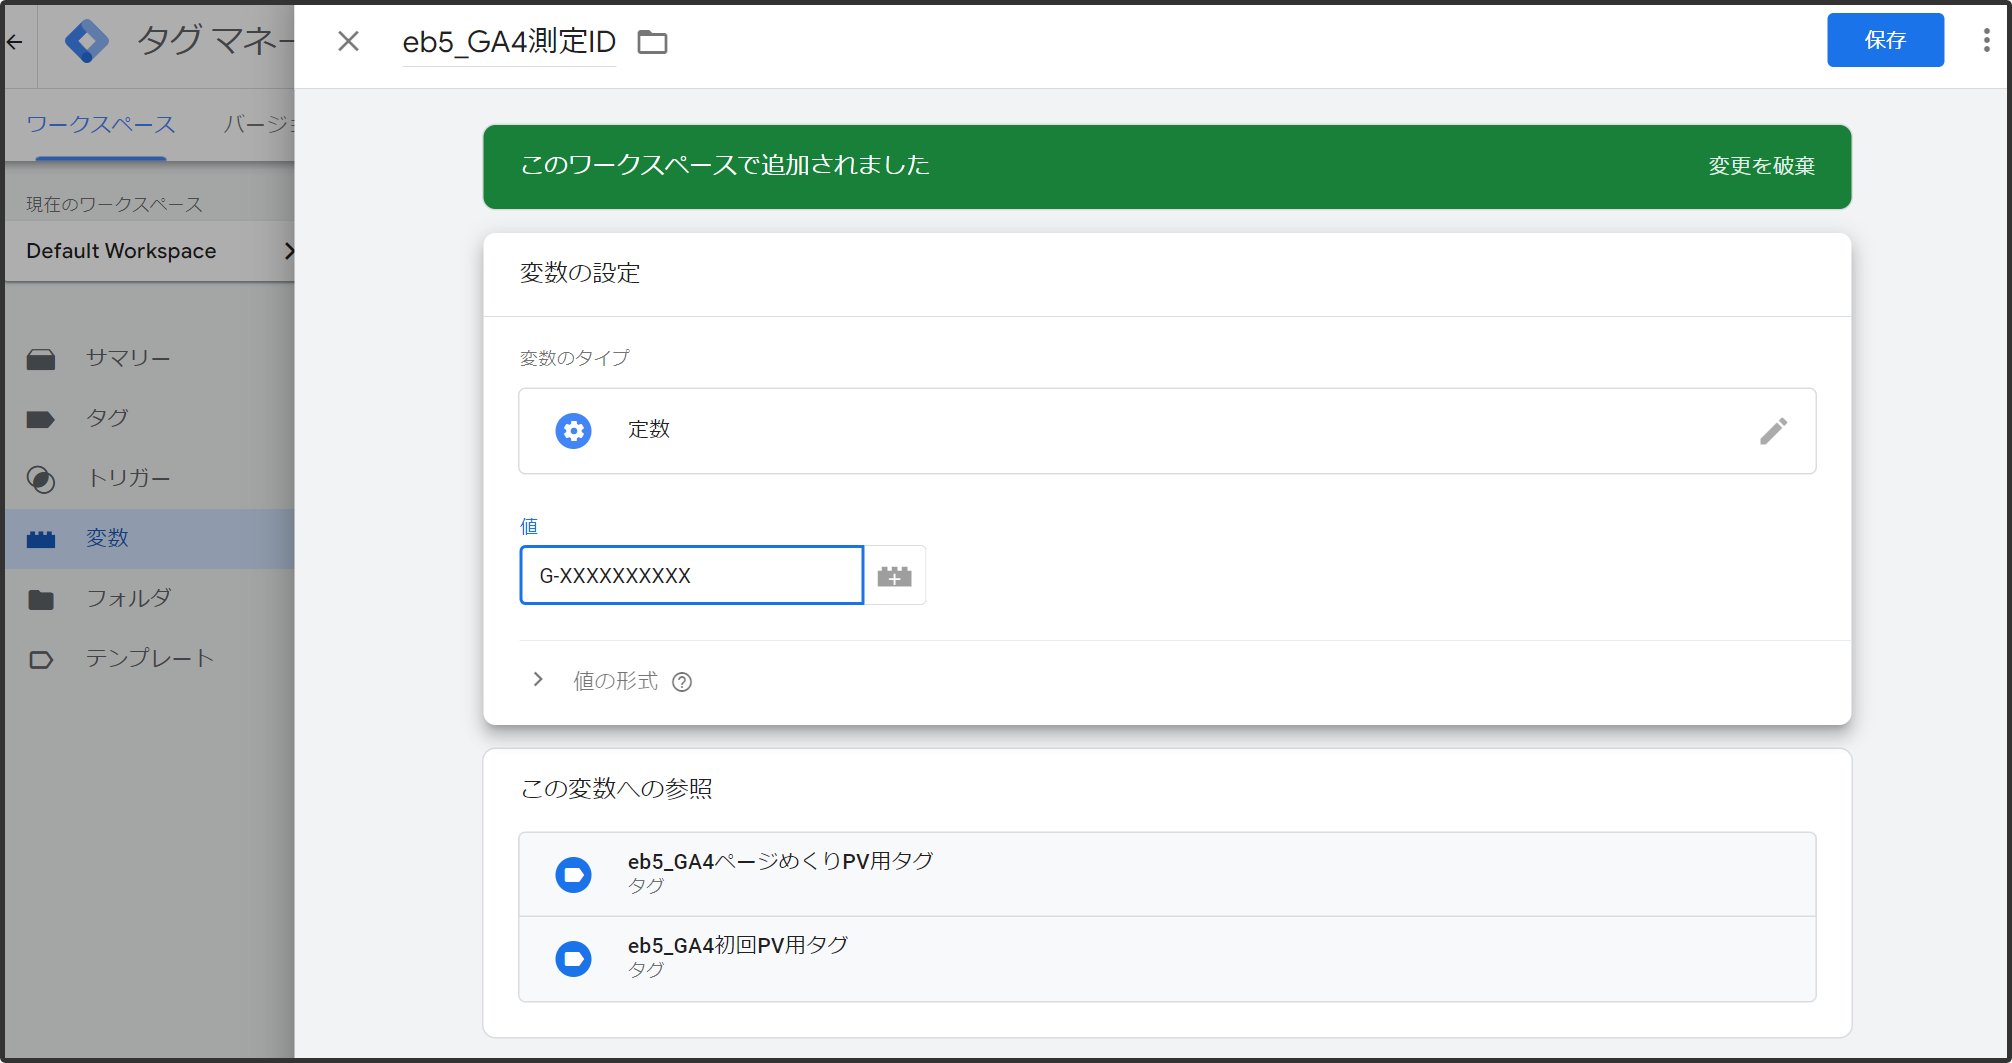This screenshot has width=2012, height=1063.
Task: Rename variable title eb5_GA4測定ID
Action: pyautogui.click(x=509, y=42)
